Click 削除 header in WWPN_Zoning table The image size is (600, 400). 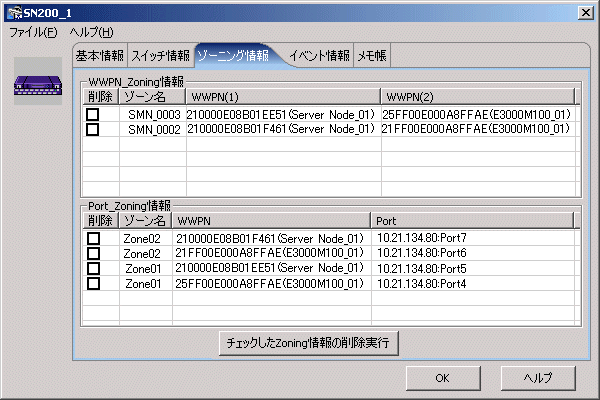pos(101,96)
